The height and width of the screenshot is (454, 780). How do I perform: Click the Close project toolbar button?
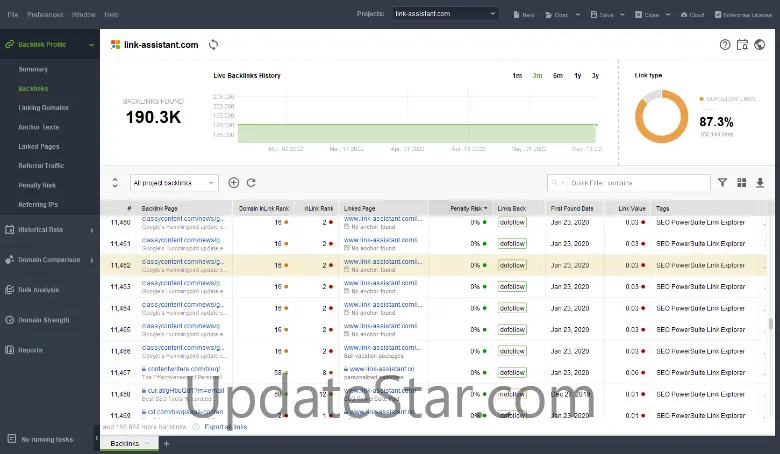coord(647,14)
